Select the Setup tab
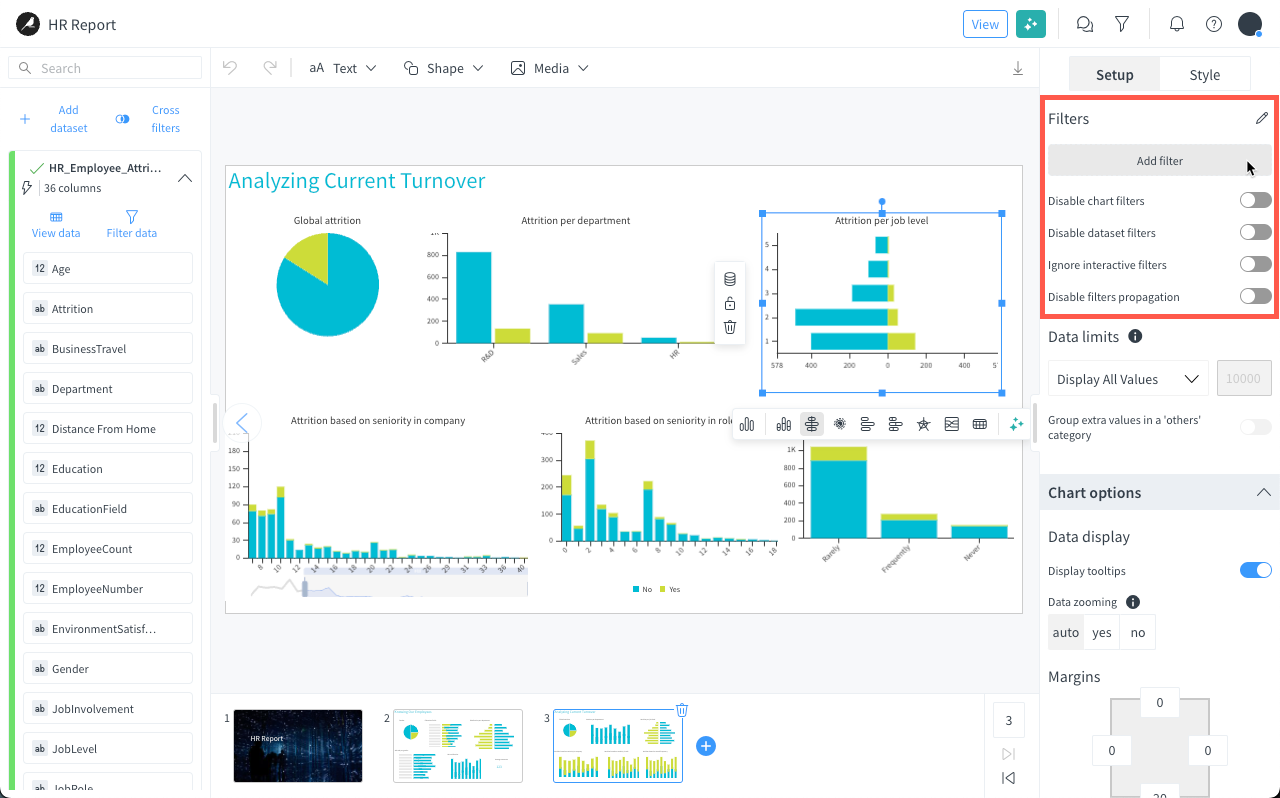The width and height of the screenshot is (1280, 798). coord(1114,75)
